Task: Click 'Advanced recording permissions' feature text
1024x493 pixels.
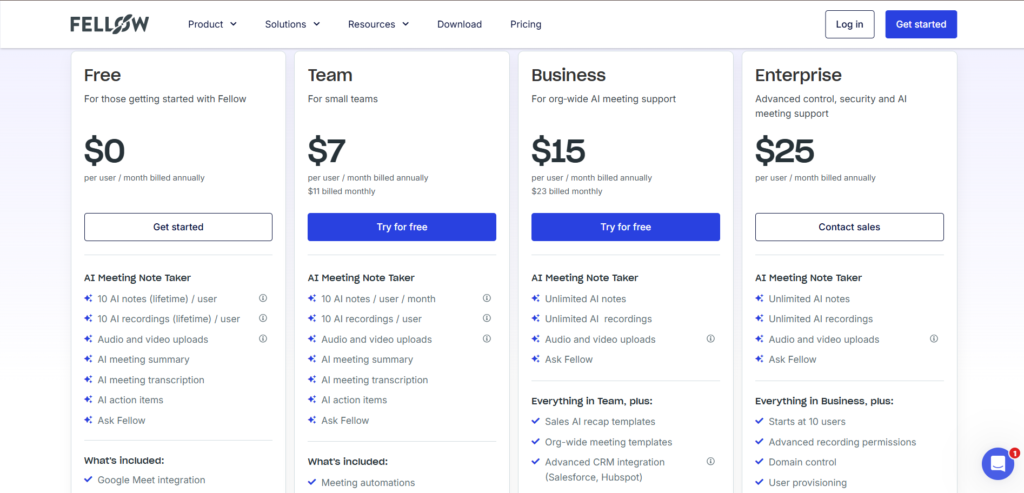Action: coord(842,442)
